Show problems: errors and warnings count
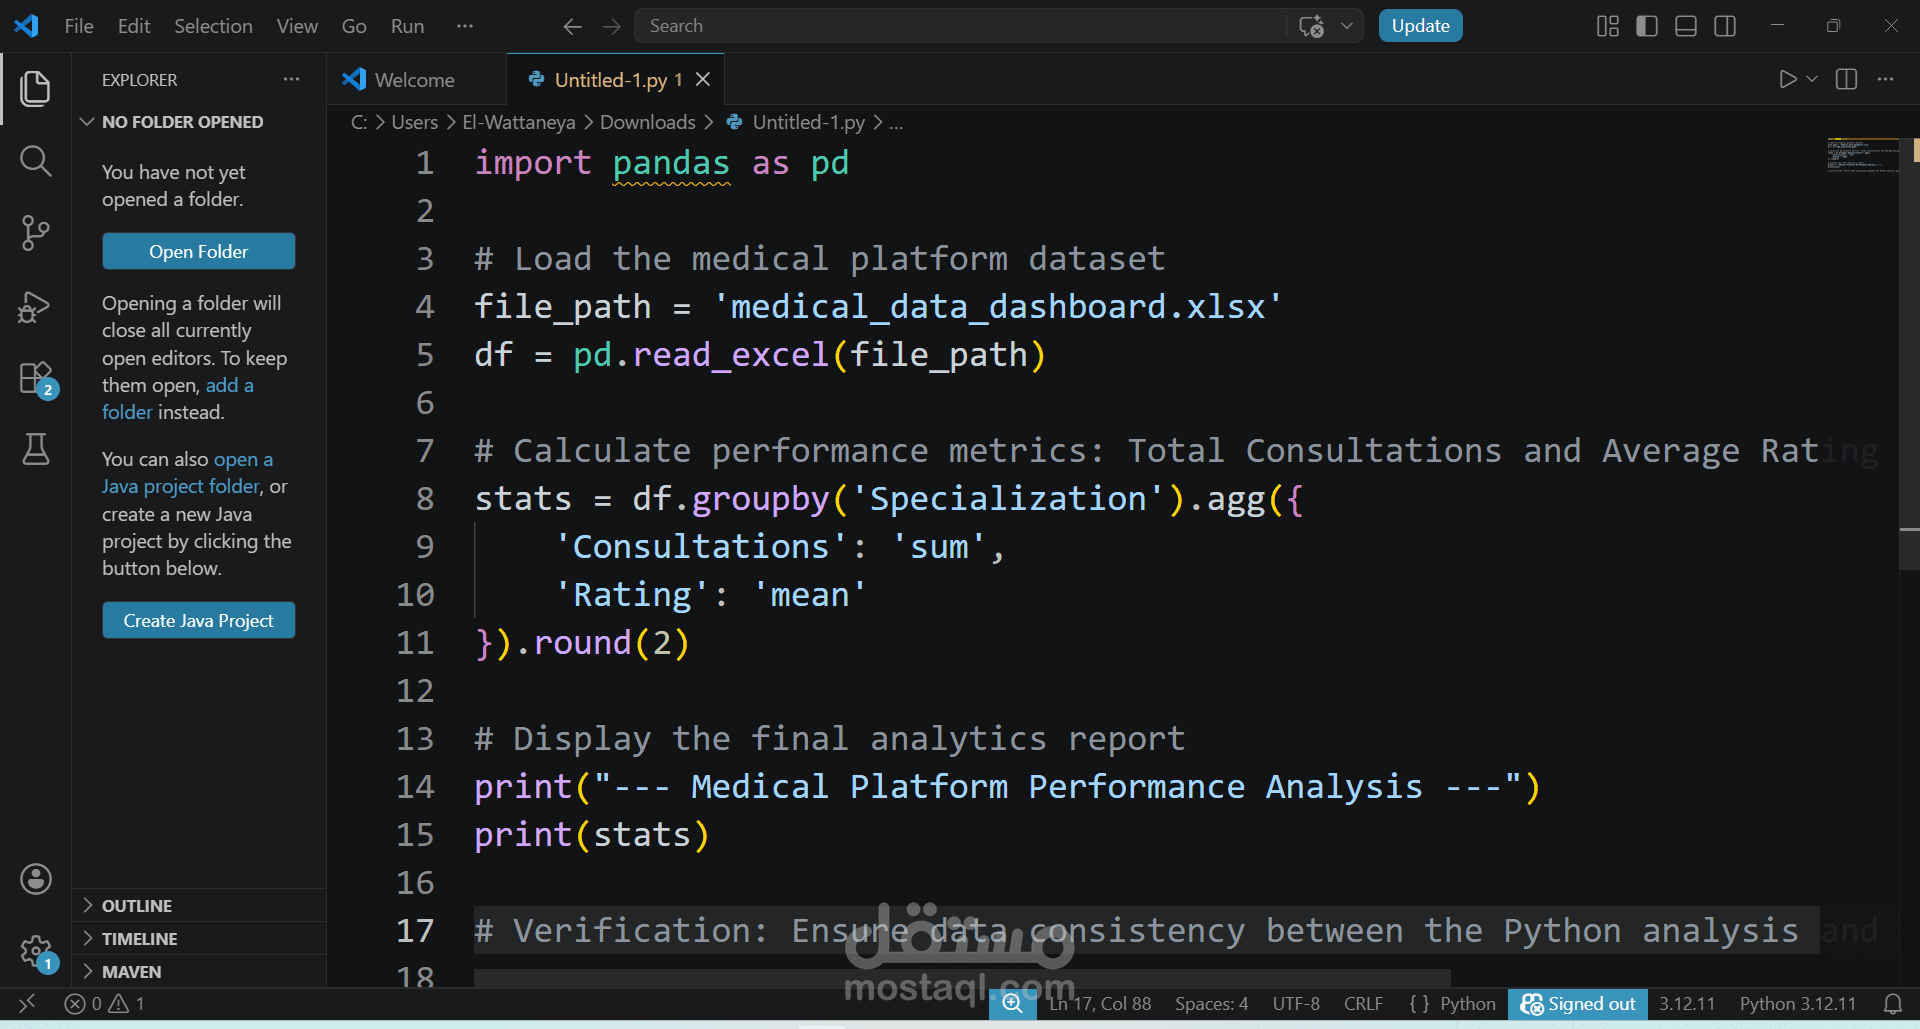This screenshot has height=1029, width=1920. (104, 1003)
